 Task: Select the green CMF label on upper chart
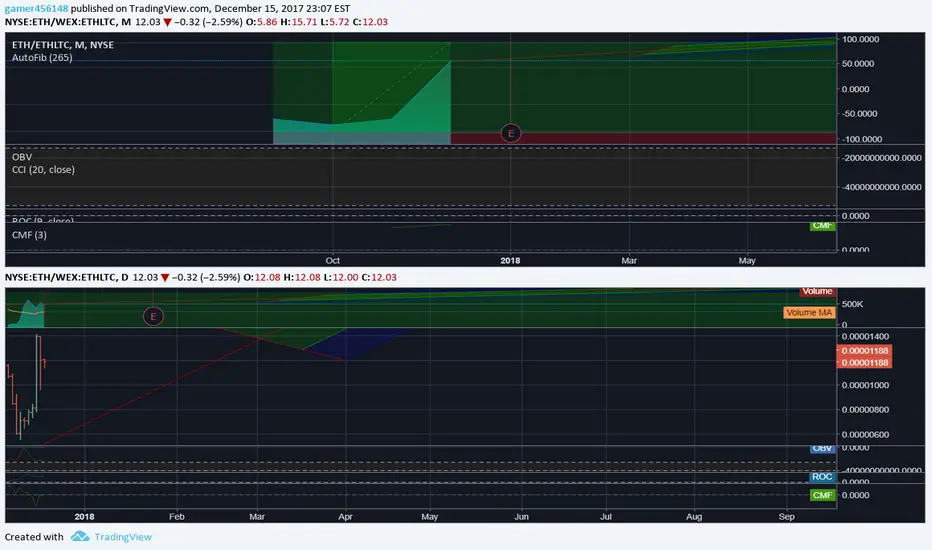coord(822,226)
